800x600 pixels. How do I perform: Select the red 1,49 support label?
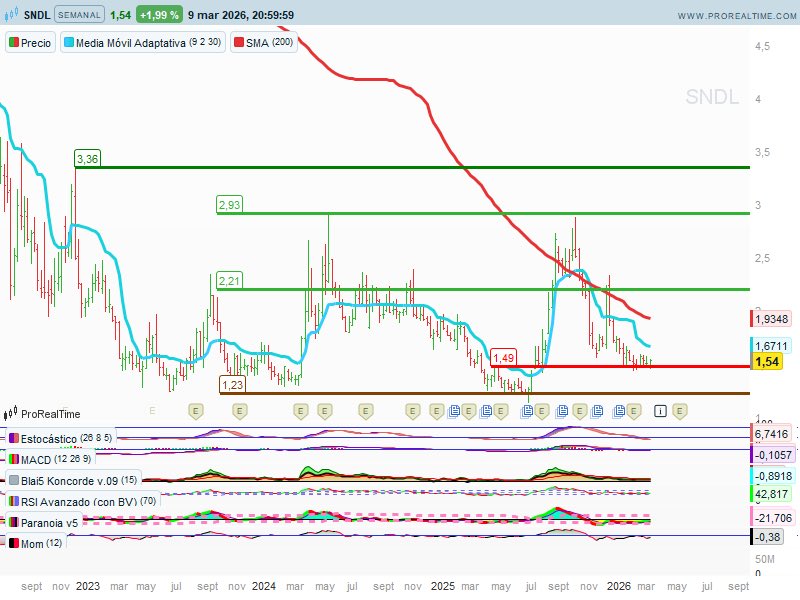pyautogui.click(x=504, y=358)
